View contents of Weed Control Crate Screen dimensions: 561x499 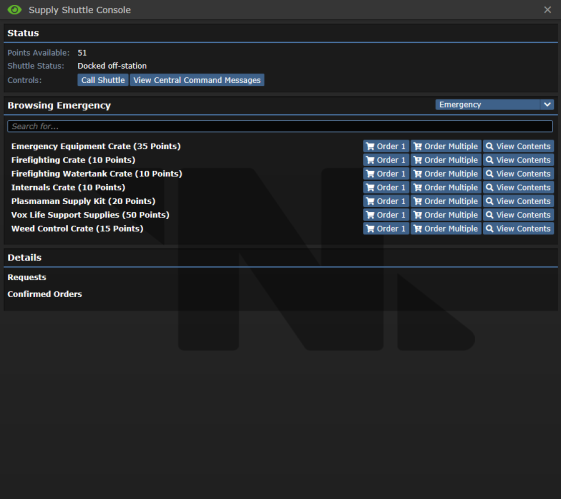click(x=518, y=229)
